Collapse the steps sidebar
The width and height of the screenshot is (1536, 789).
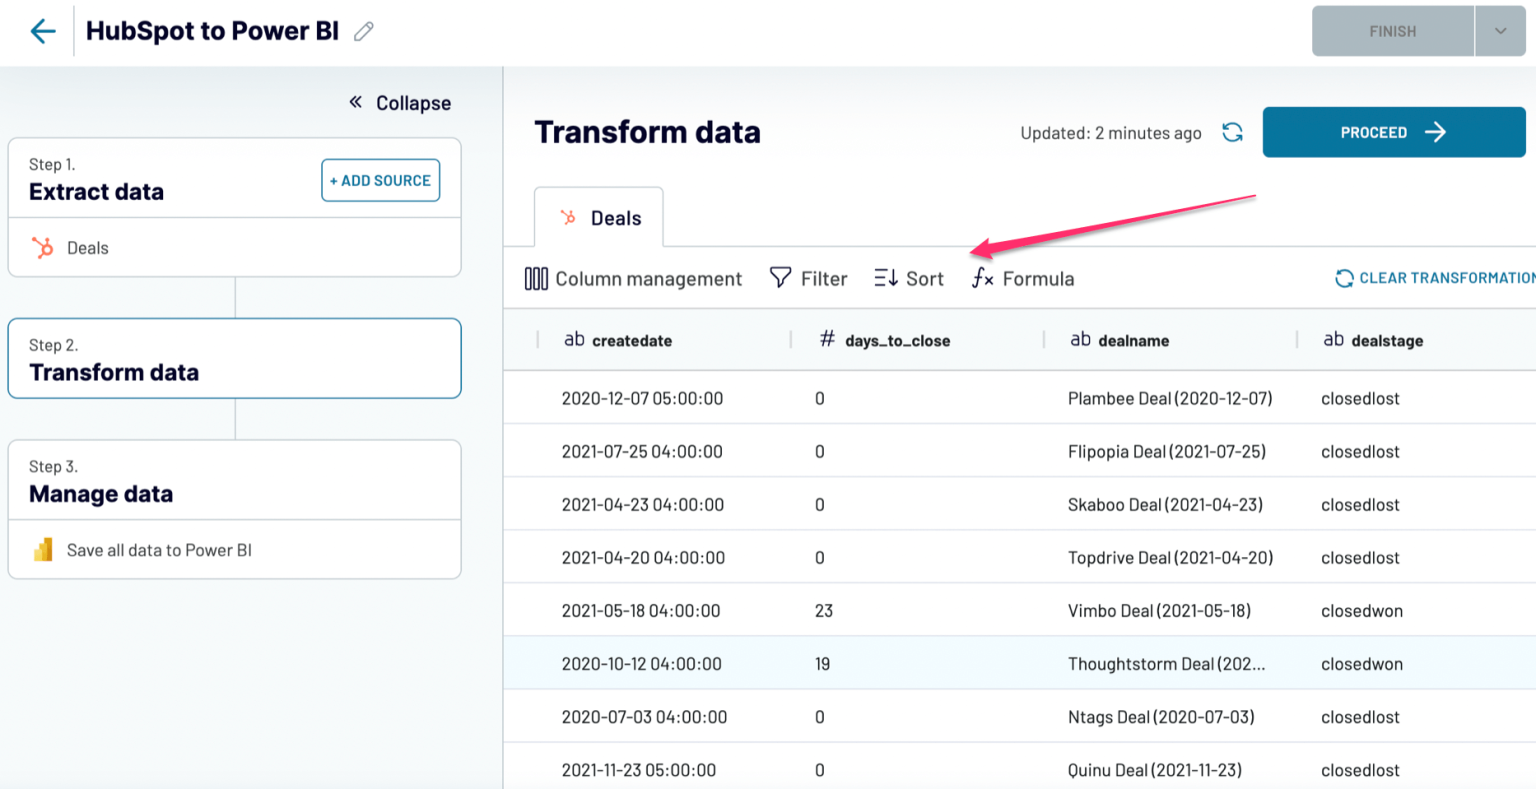398,103
